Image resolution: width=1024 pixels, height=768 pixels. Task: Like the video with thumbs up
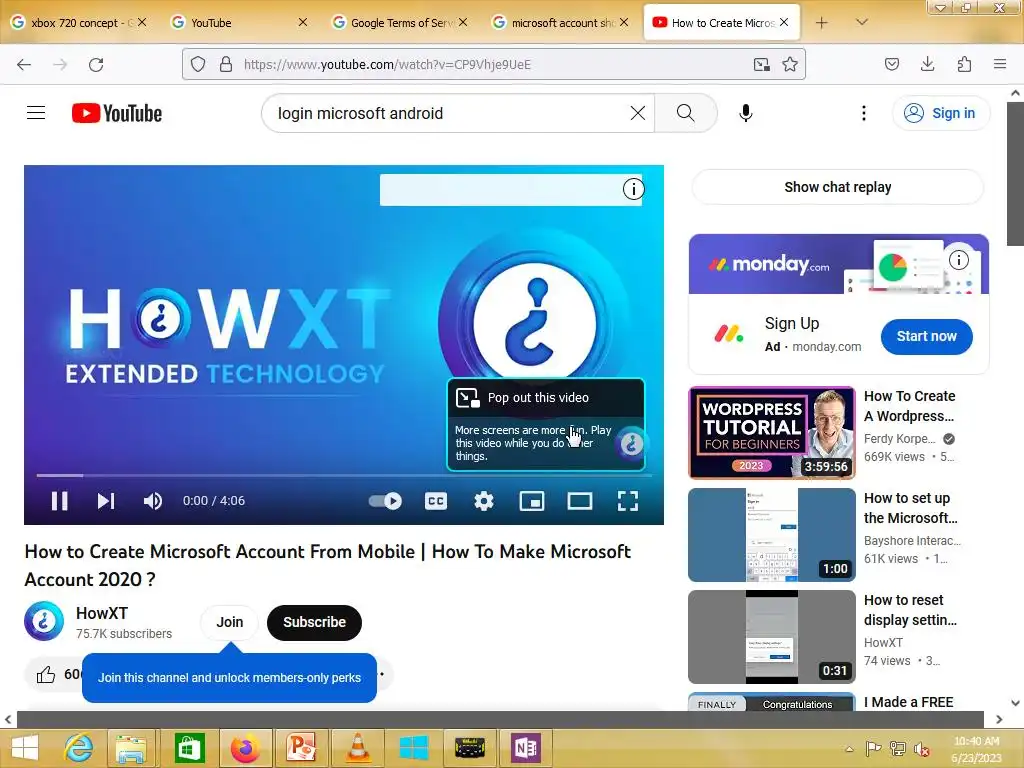click(46, 675)
